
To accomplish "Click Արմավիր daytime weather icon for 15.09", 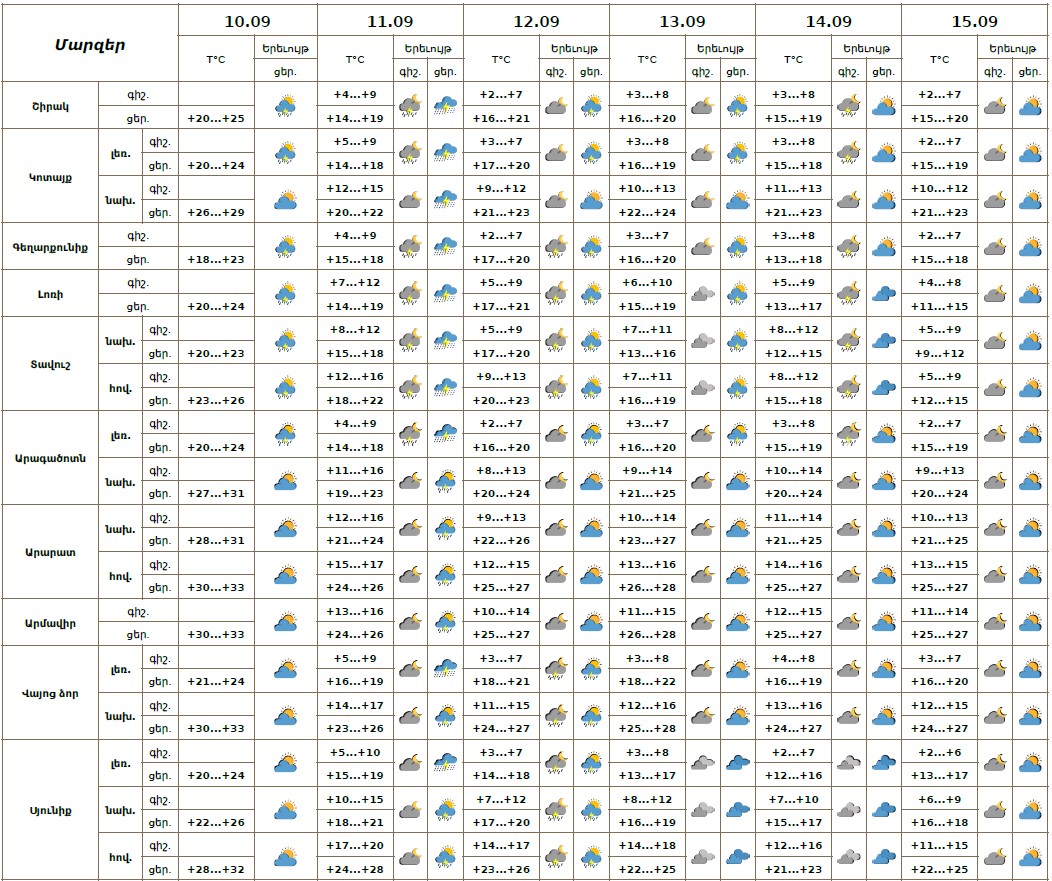I will pyautogui.click(x=1030, y=623).
